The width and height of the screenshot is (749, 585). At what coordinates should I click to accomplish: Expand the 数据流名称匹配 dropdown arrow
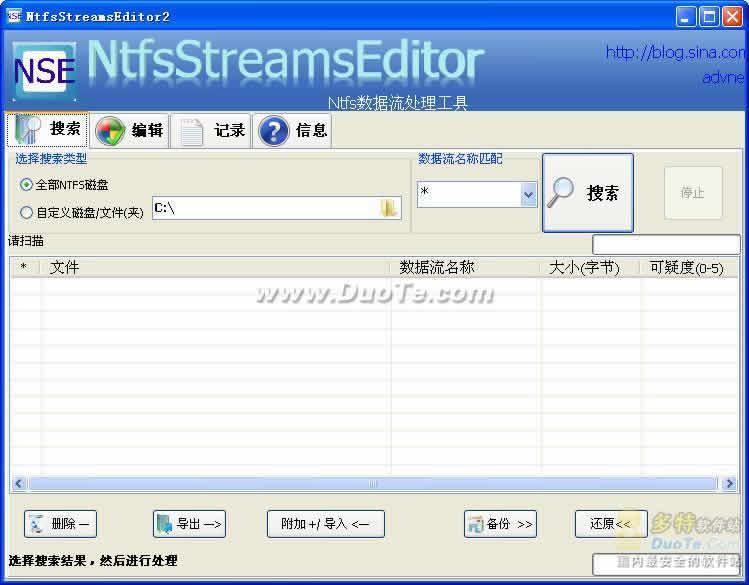[x=528, y=194]
